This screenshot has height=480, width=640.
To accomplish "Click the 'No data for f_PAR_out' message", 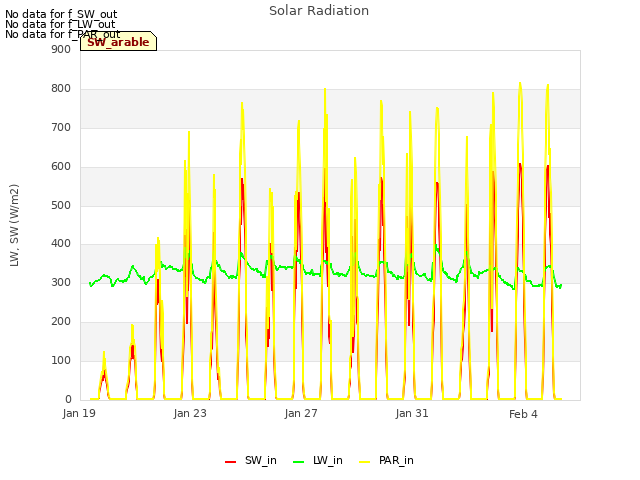I will (x=62, y=34).
